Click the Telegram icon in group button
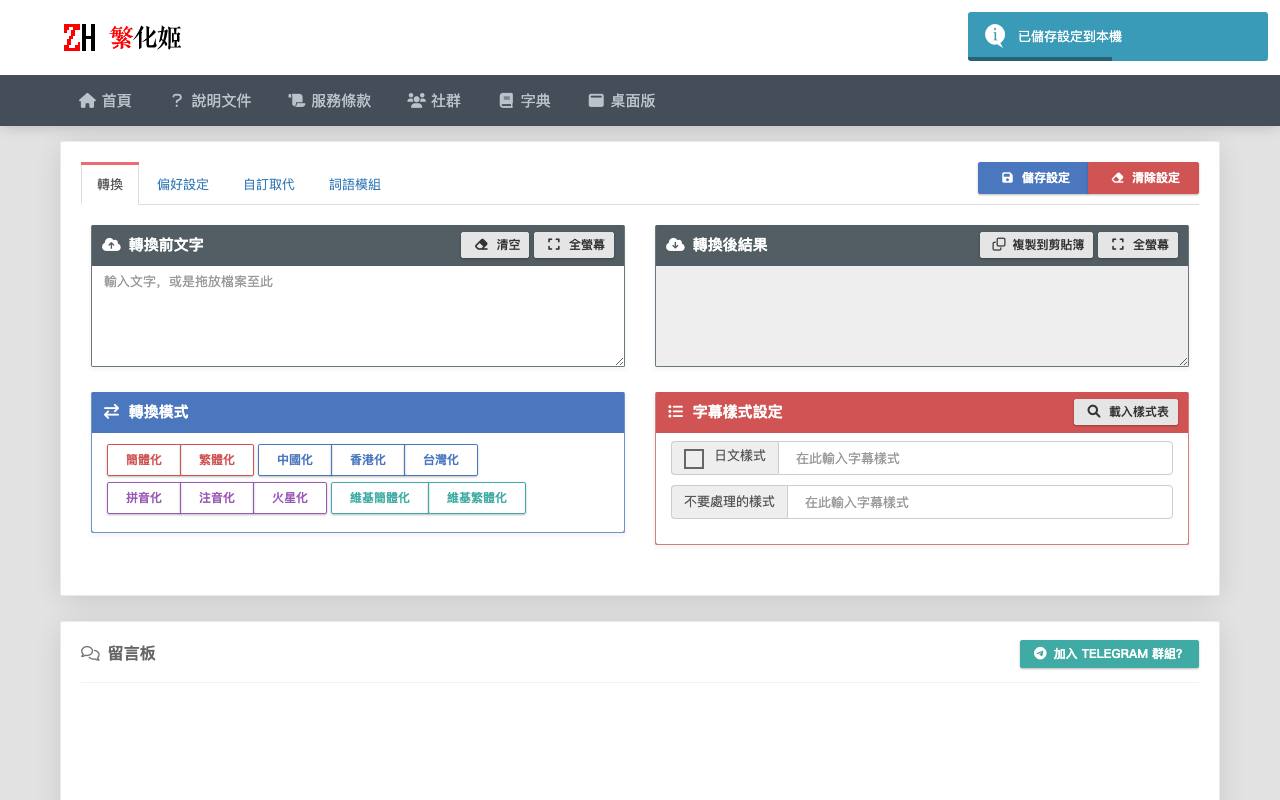Viewport: 1280px width, 800px height. pos(1040,654)
